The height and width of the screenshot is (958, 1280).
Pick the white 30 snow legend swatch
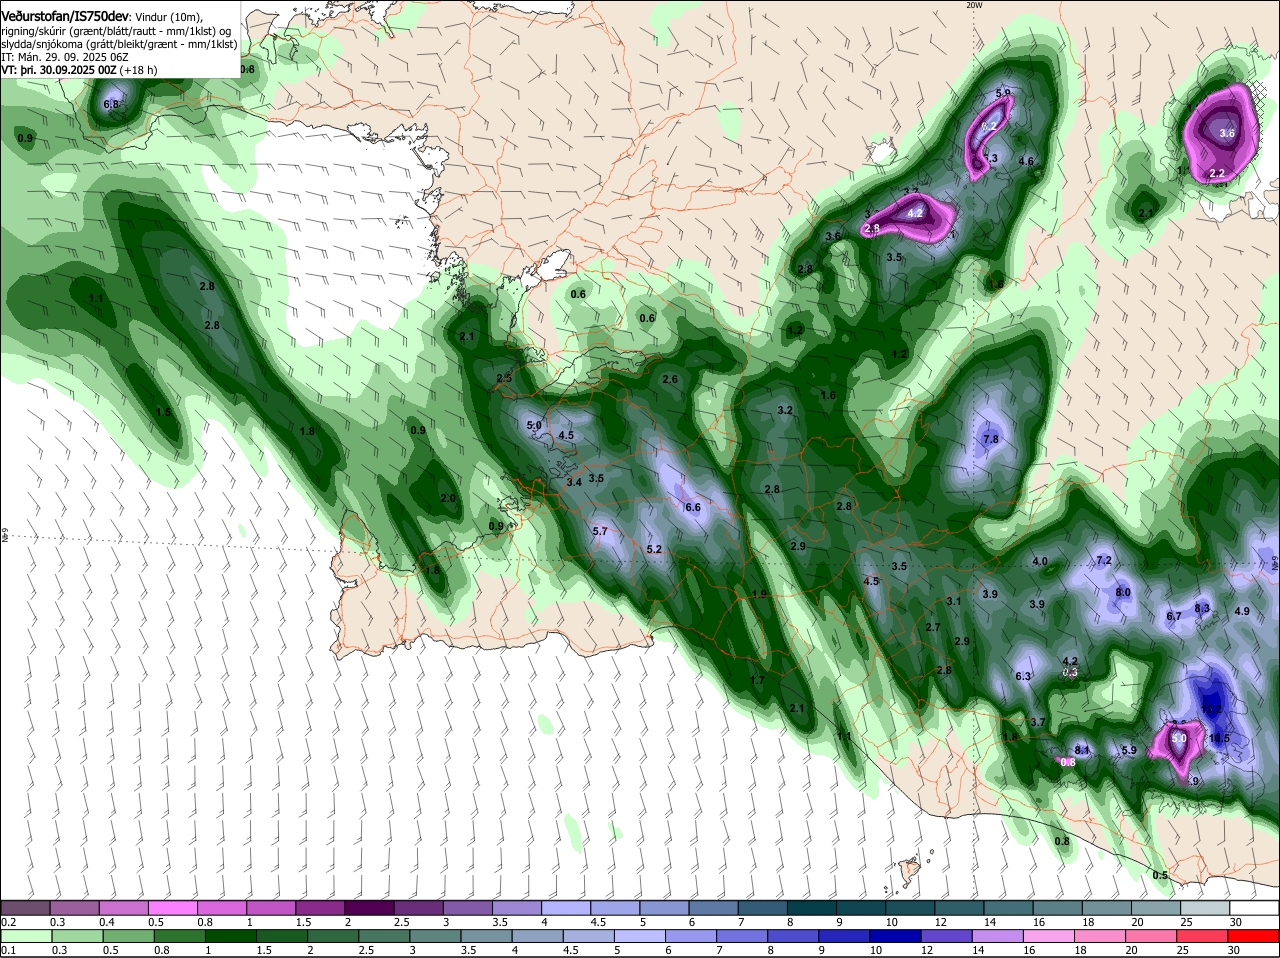click(x=1254, y=907)
